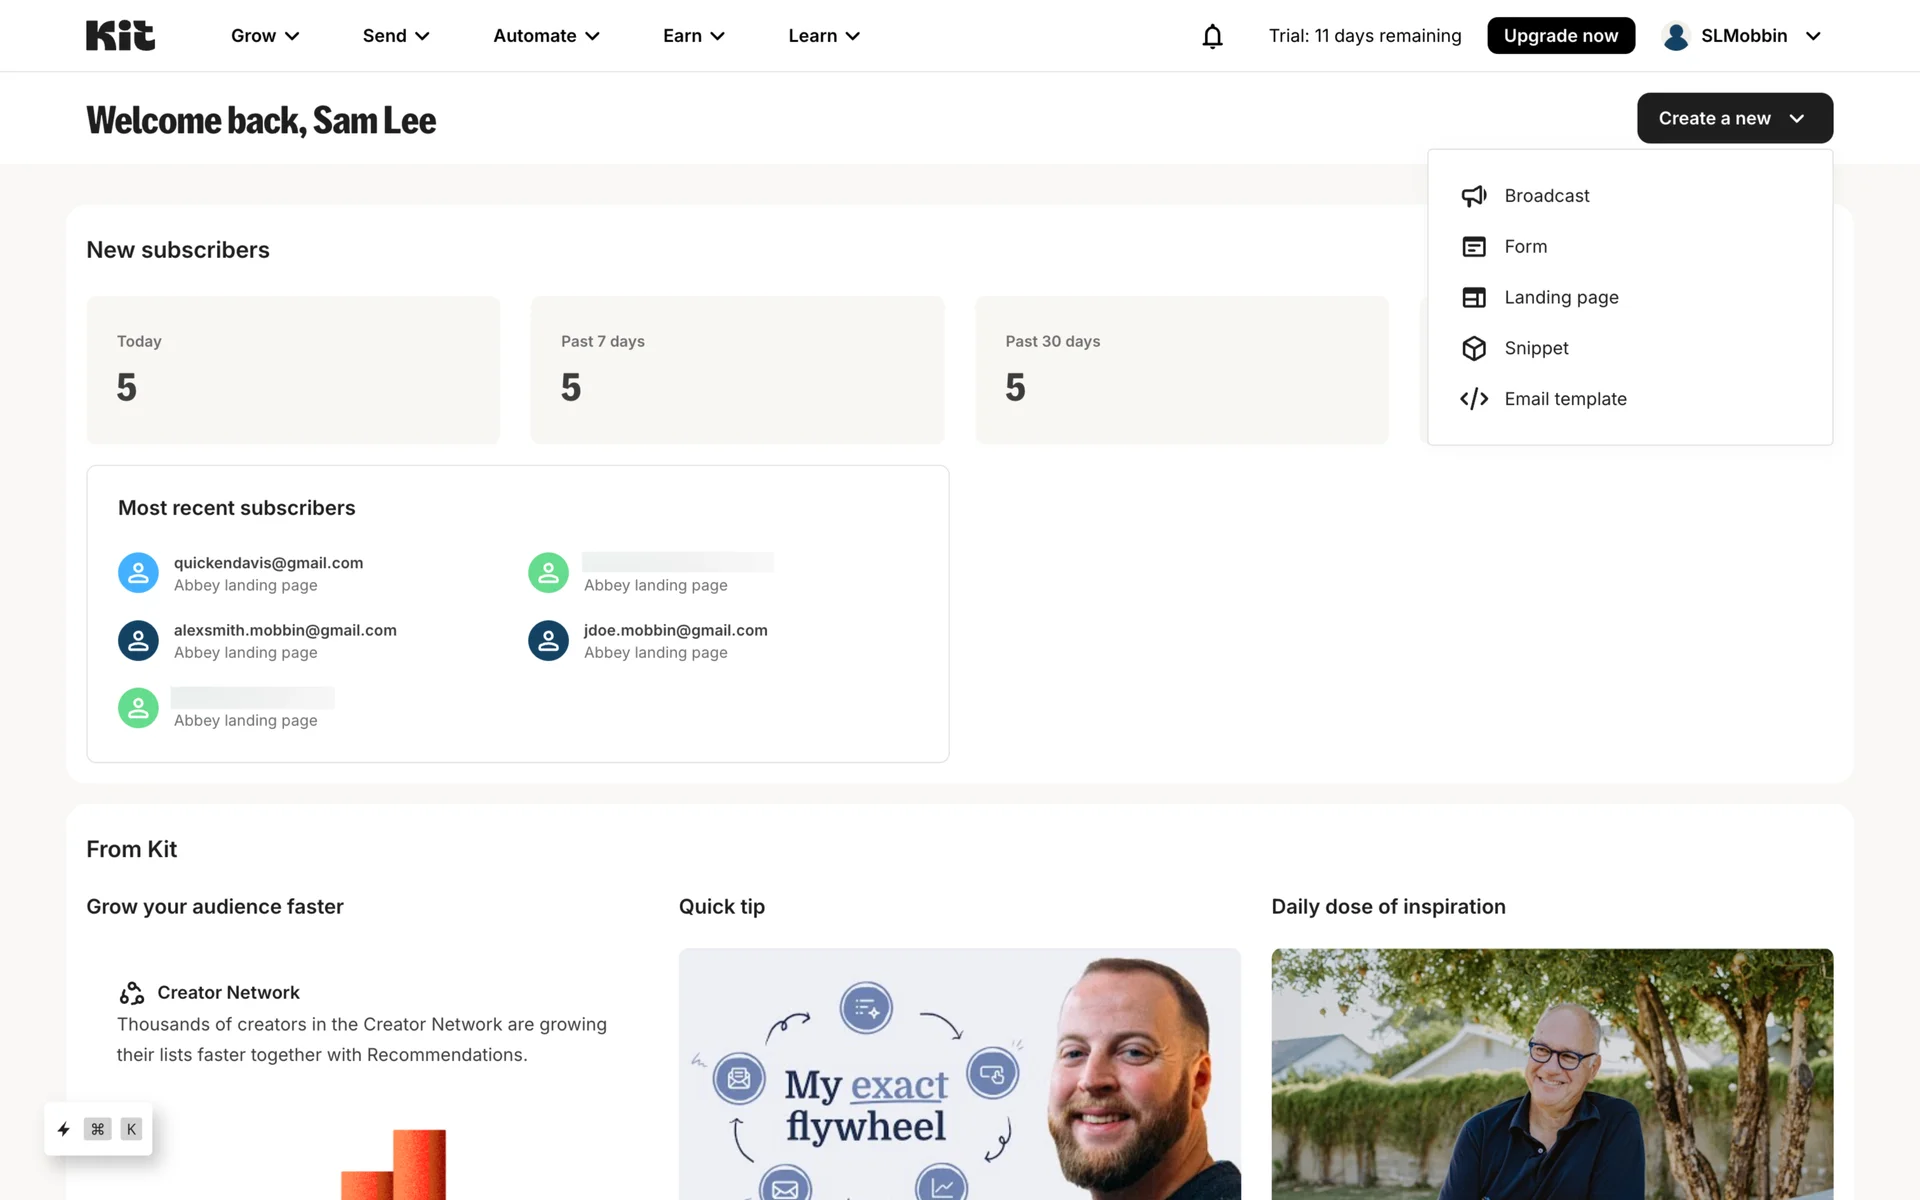Click the Kit logo
1920x1200 pixels.
coord(120,36)
